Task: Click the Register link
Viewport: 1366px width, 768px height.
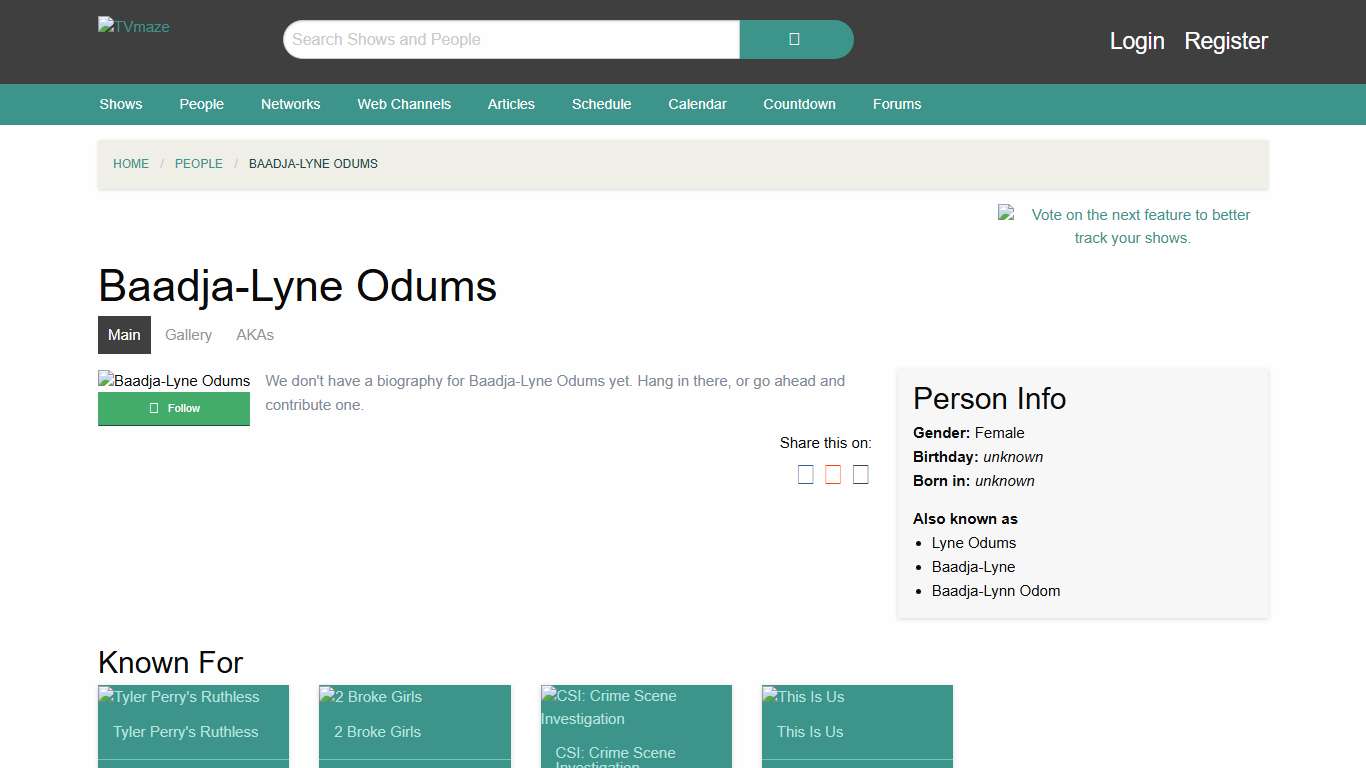Action: (x=1226, y=41)
